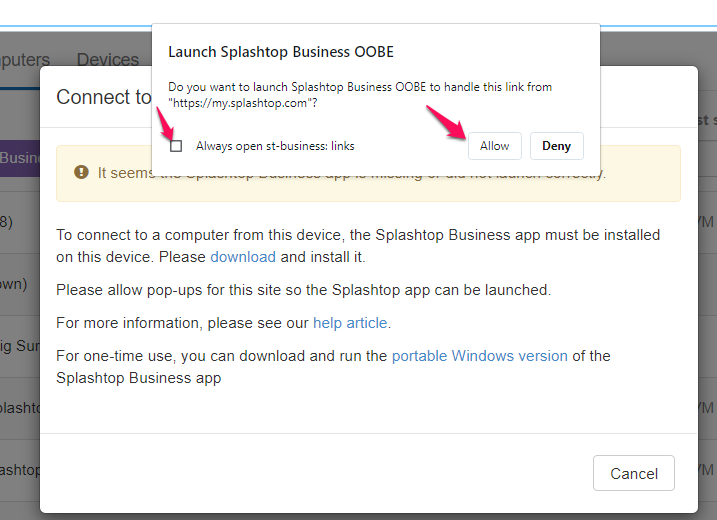The width and height of the screenshot is (717, 520).
Task: Click the yellow "It seems" warning banner
Action: 368,173
